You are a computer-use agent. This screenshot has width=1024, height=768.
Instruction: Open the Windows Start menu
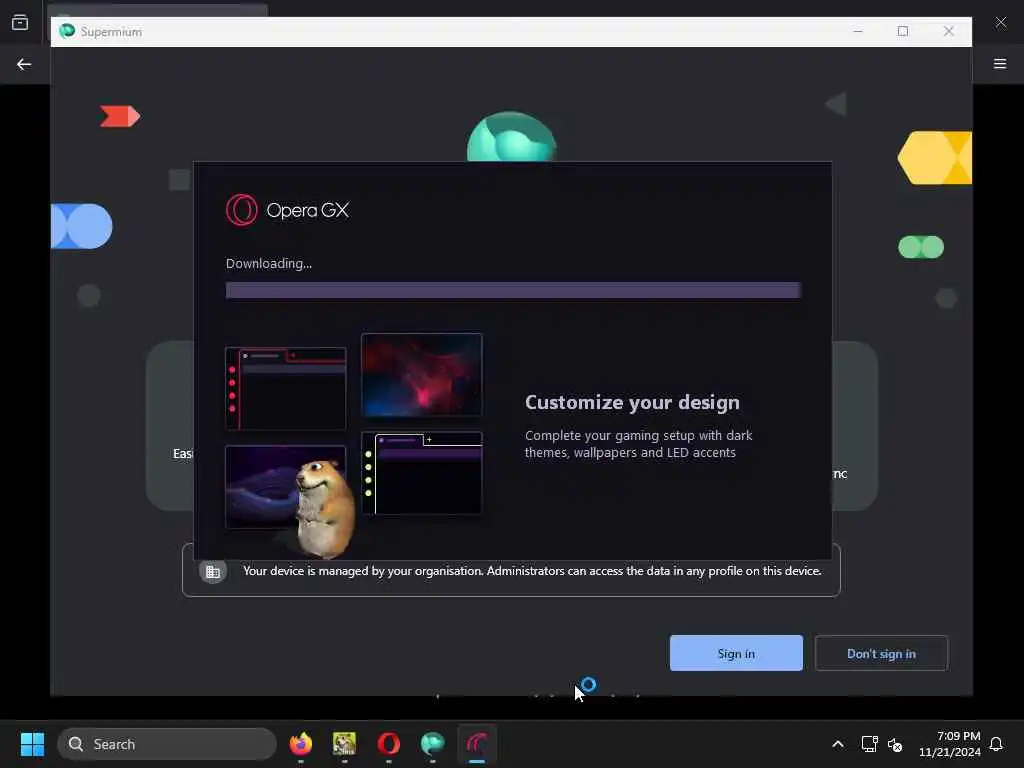pos(32,744)
